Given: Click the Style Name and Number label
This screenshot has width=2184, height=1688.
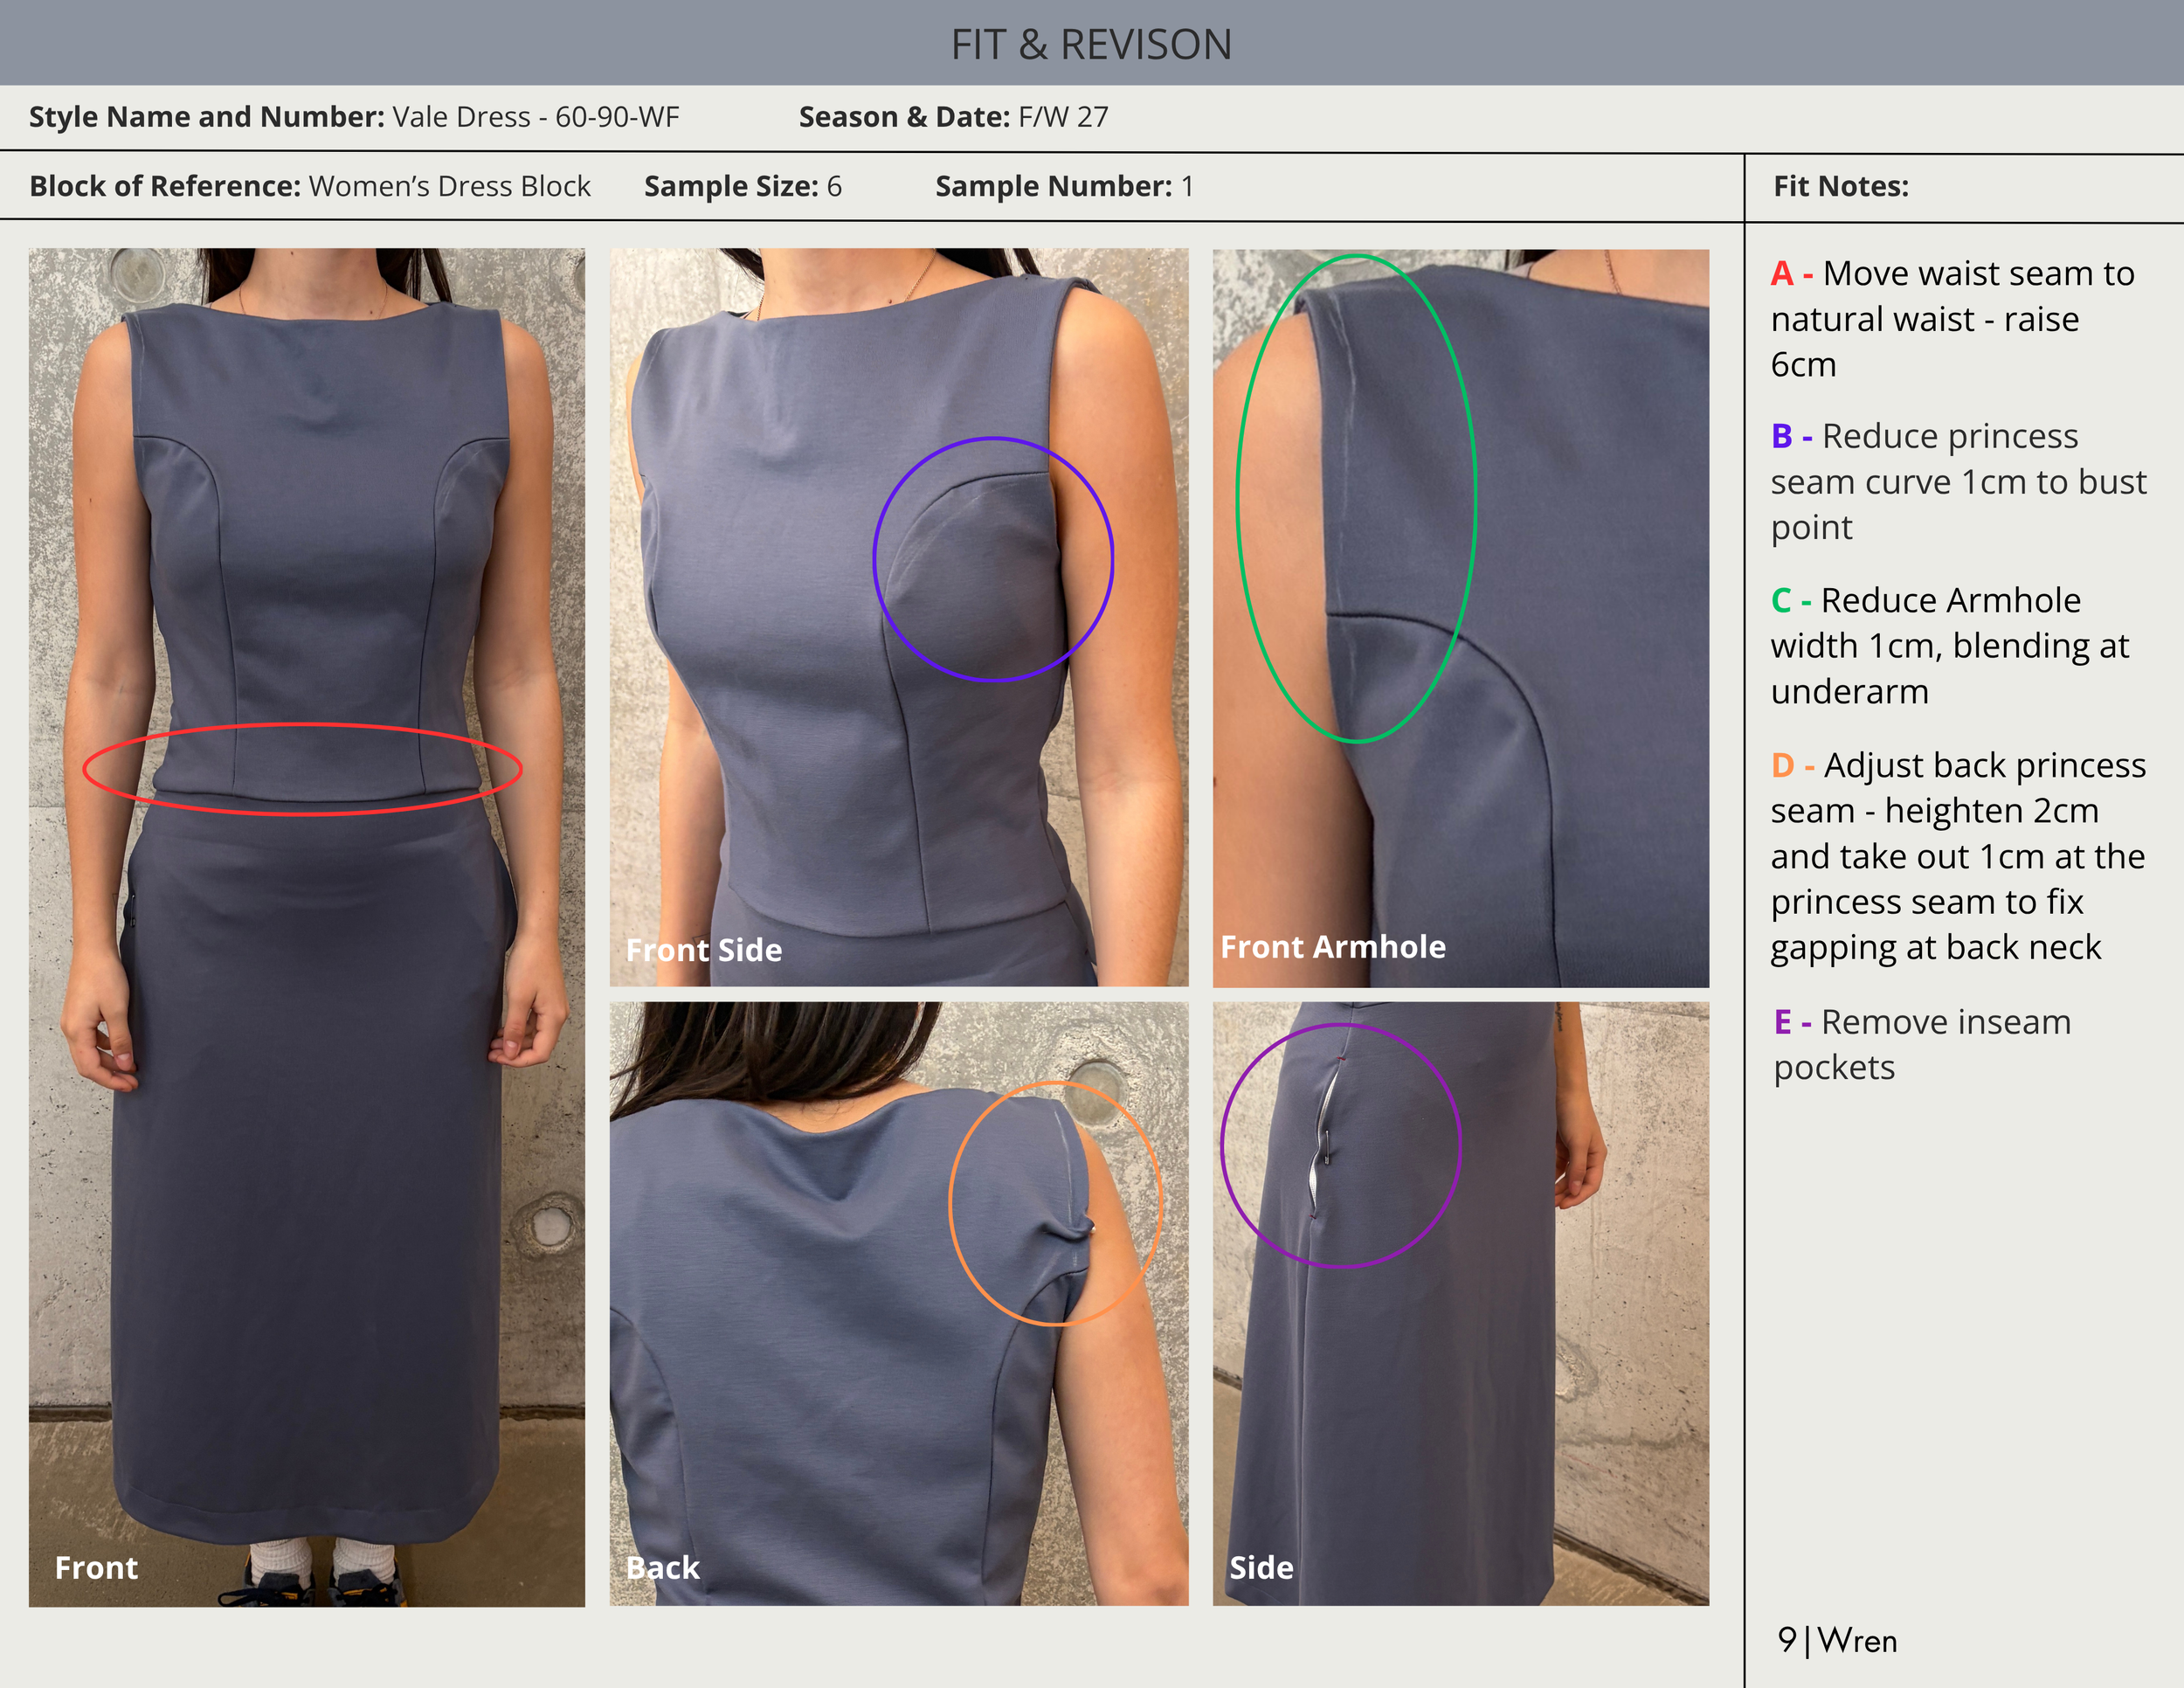Looking at the screenshot, I should (x=206, y=117).
